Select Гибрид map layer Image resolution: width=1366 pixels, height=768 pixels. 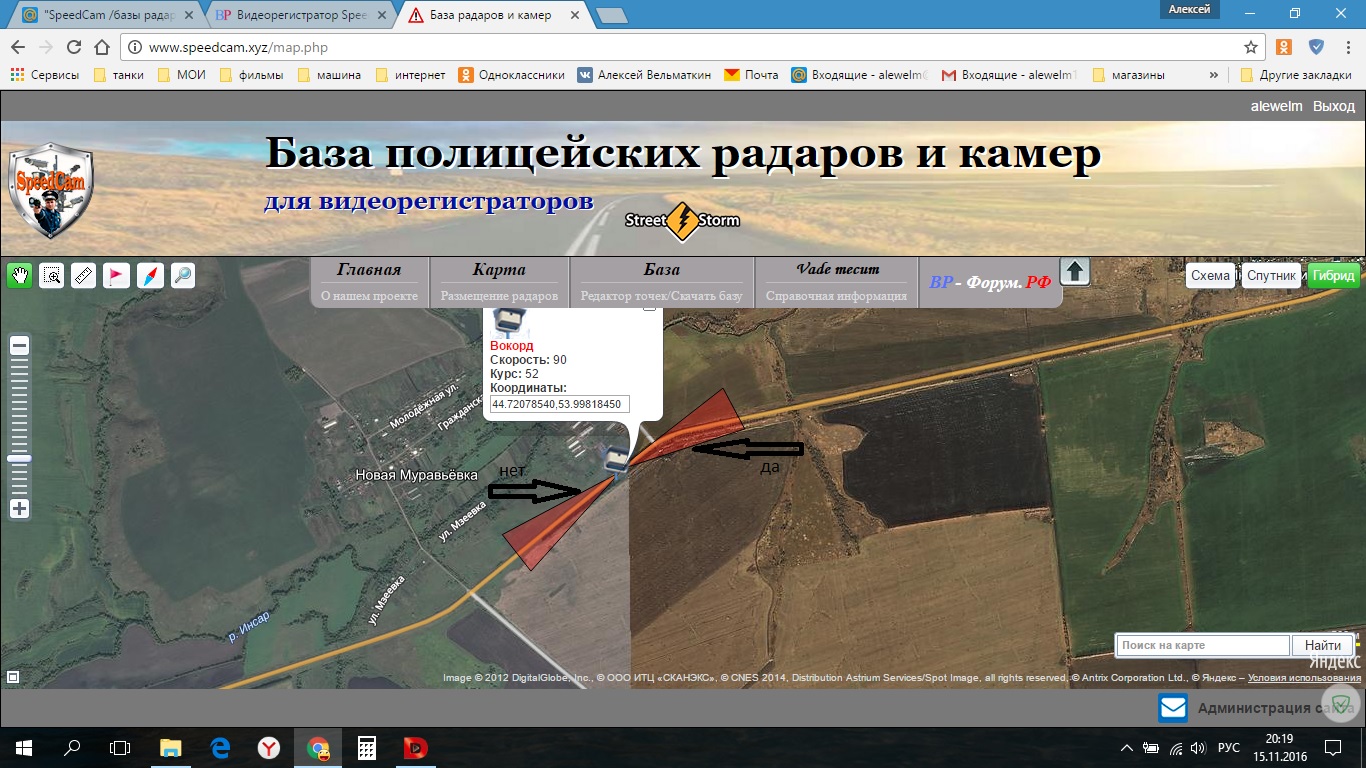point(1334,276)
